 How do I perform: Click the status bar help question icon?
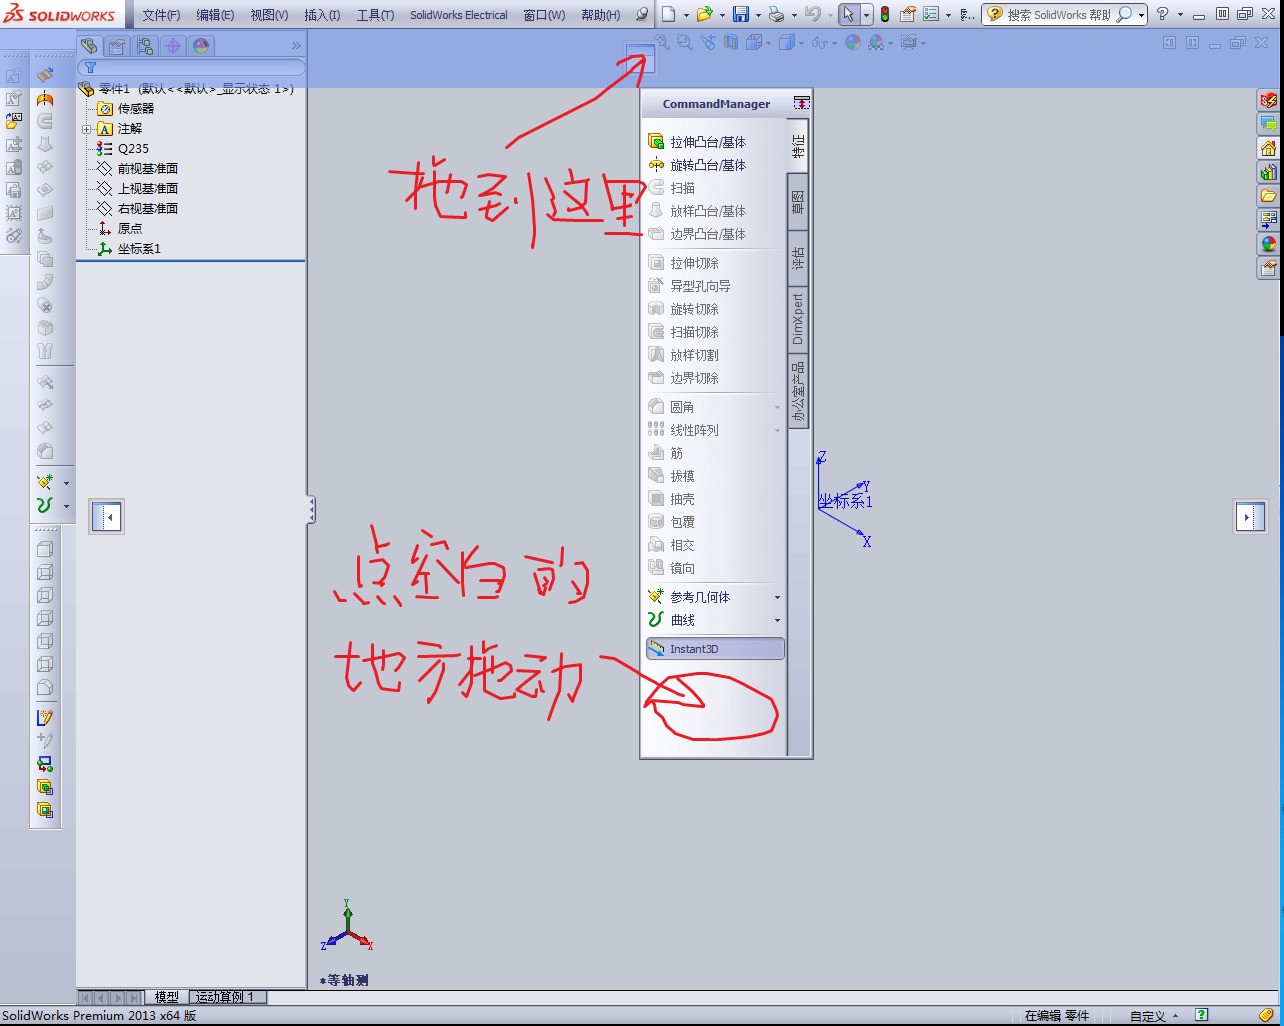pos(1202,1015)
